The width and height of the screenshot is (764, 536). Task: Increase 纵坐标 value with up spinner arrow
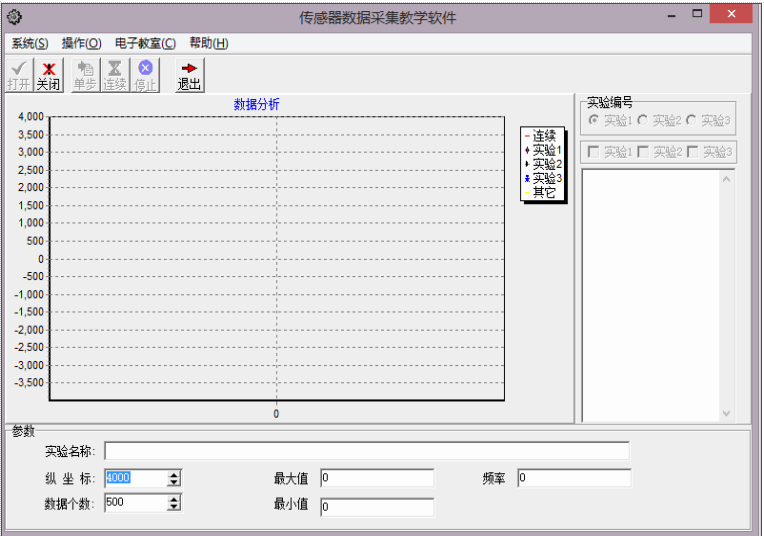point(174,474)
